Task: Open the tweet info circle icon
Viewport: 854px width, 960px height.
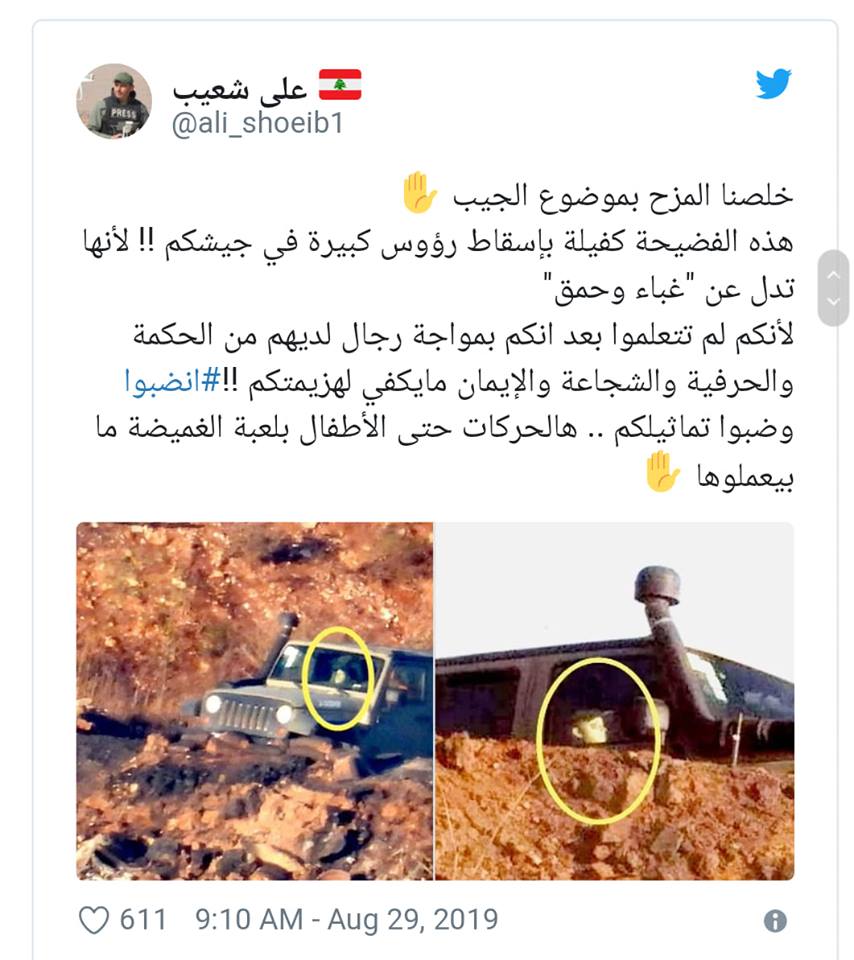Action: [x=775, y=921]
